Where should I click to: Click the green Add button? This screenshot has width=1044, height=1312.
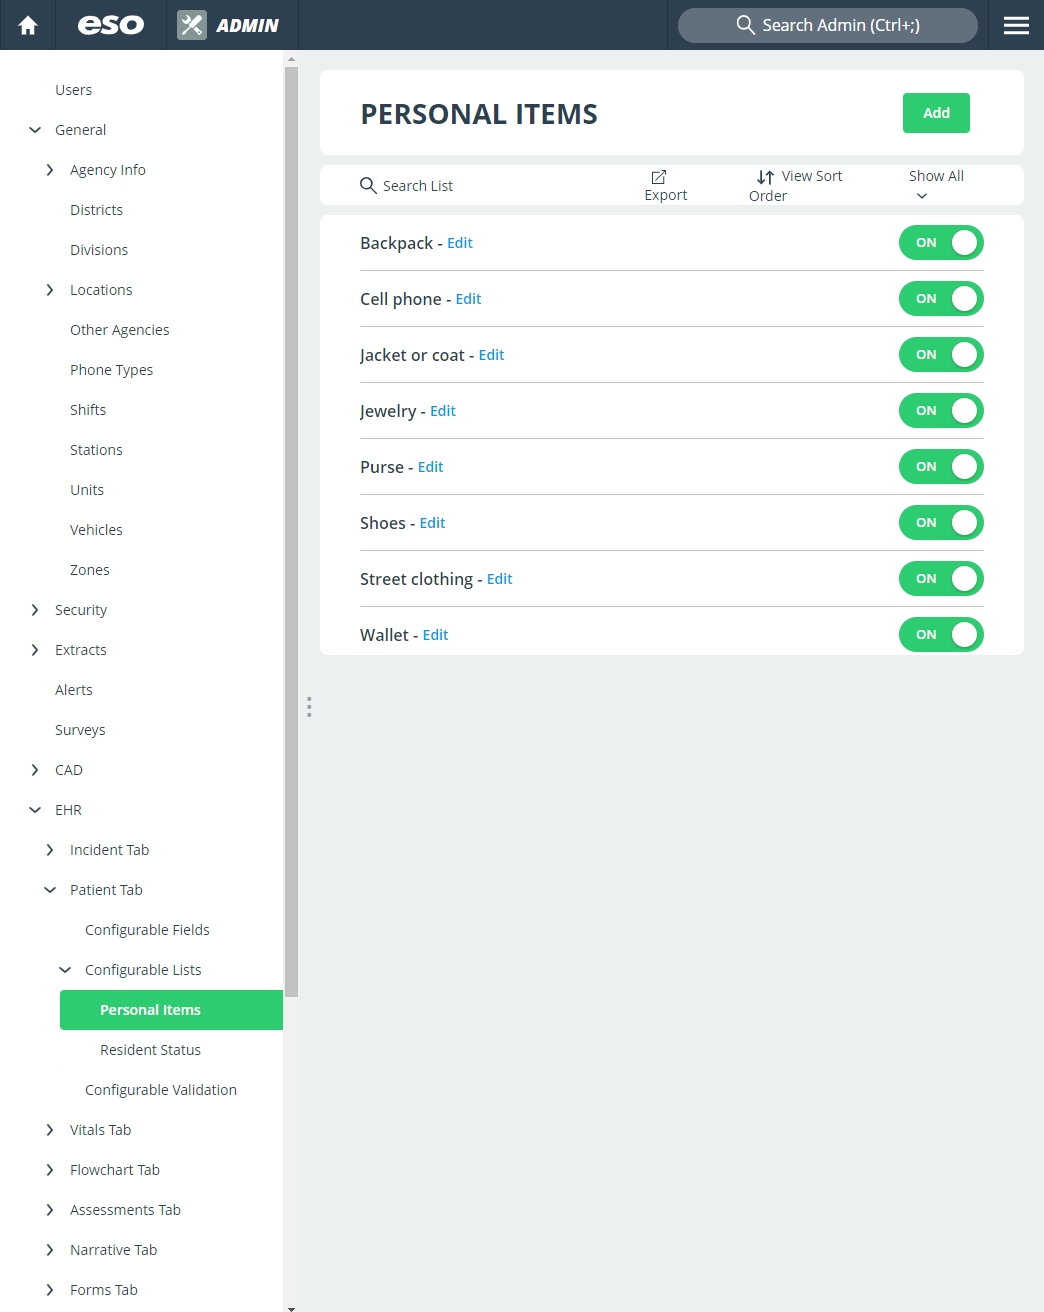pyautogui.click(x=936, y=113)
